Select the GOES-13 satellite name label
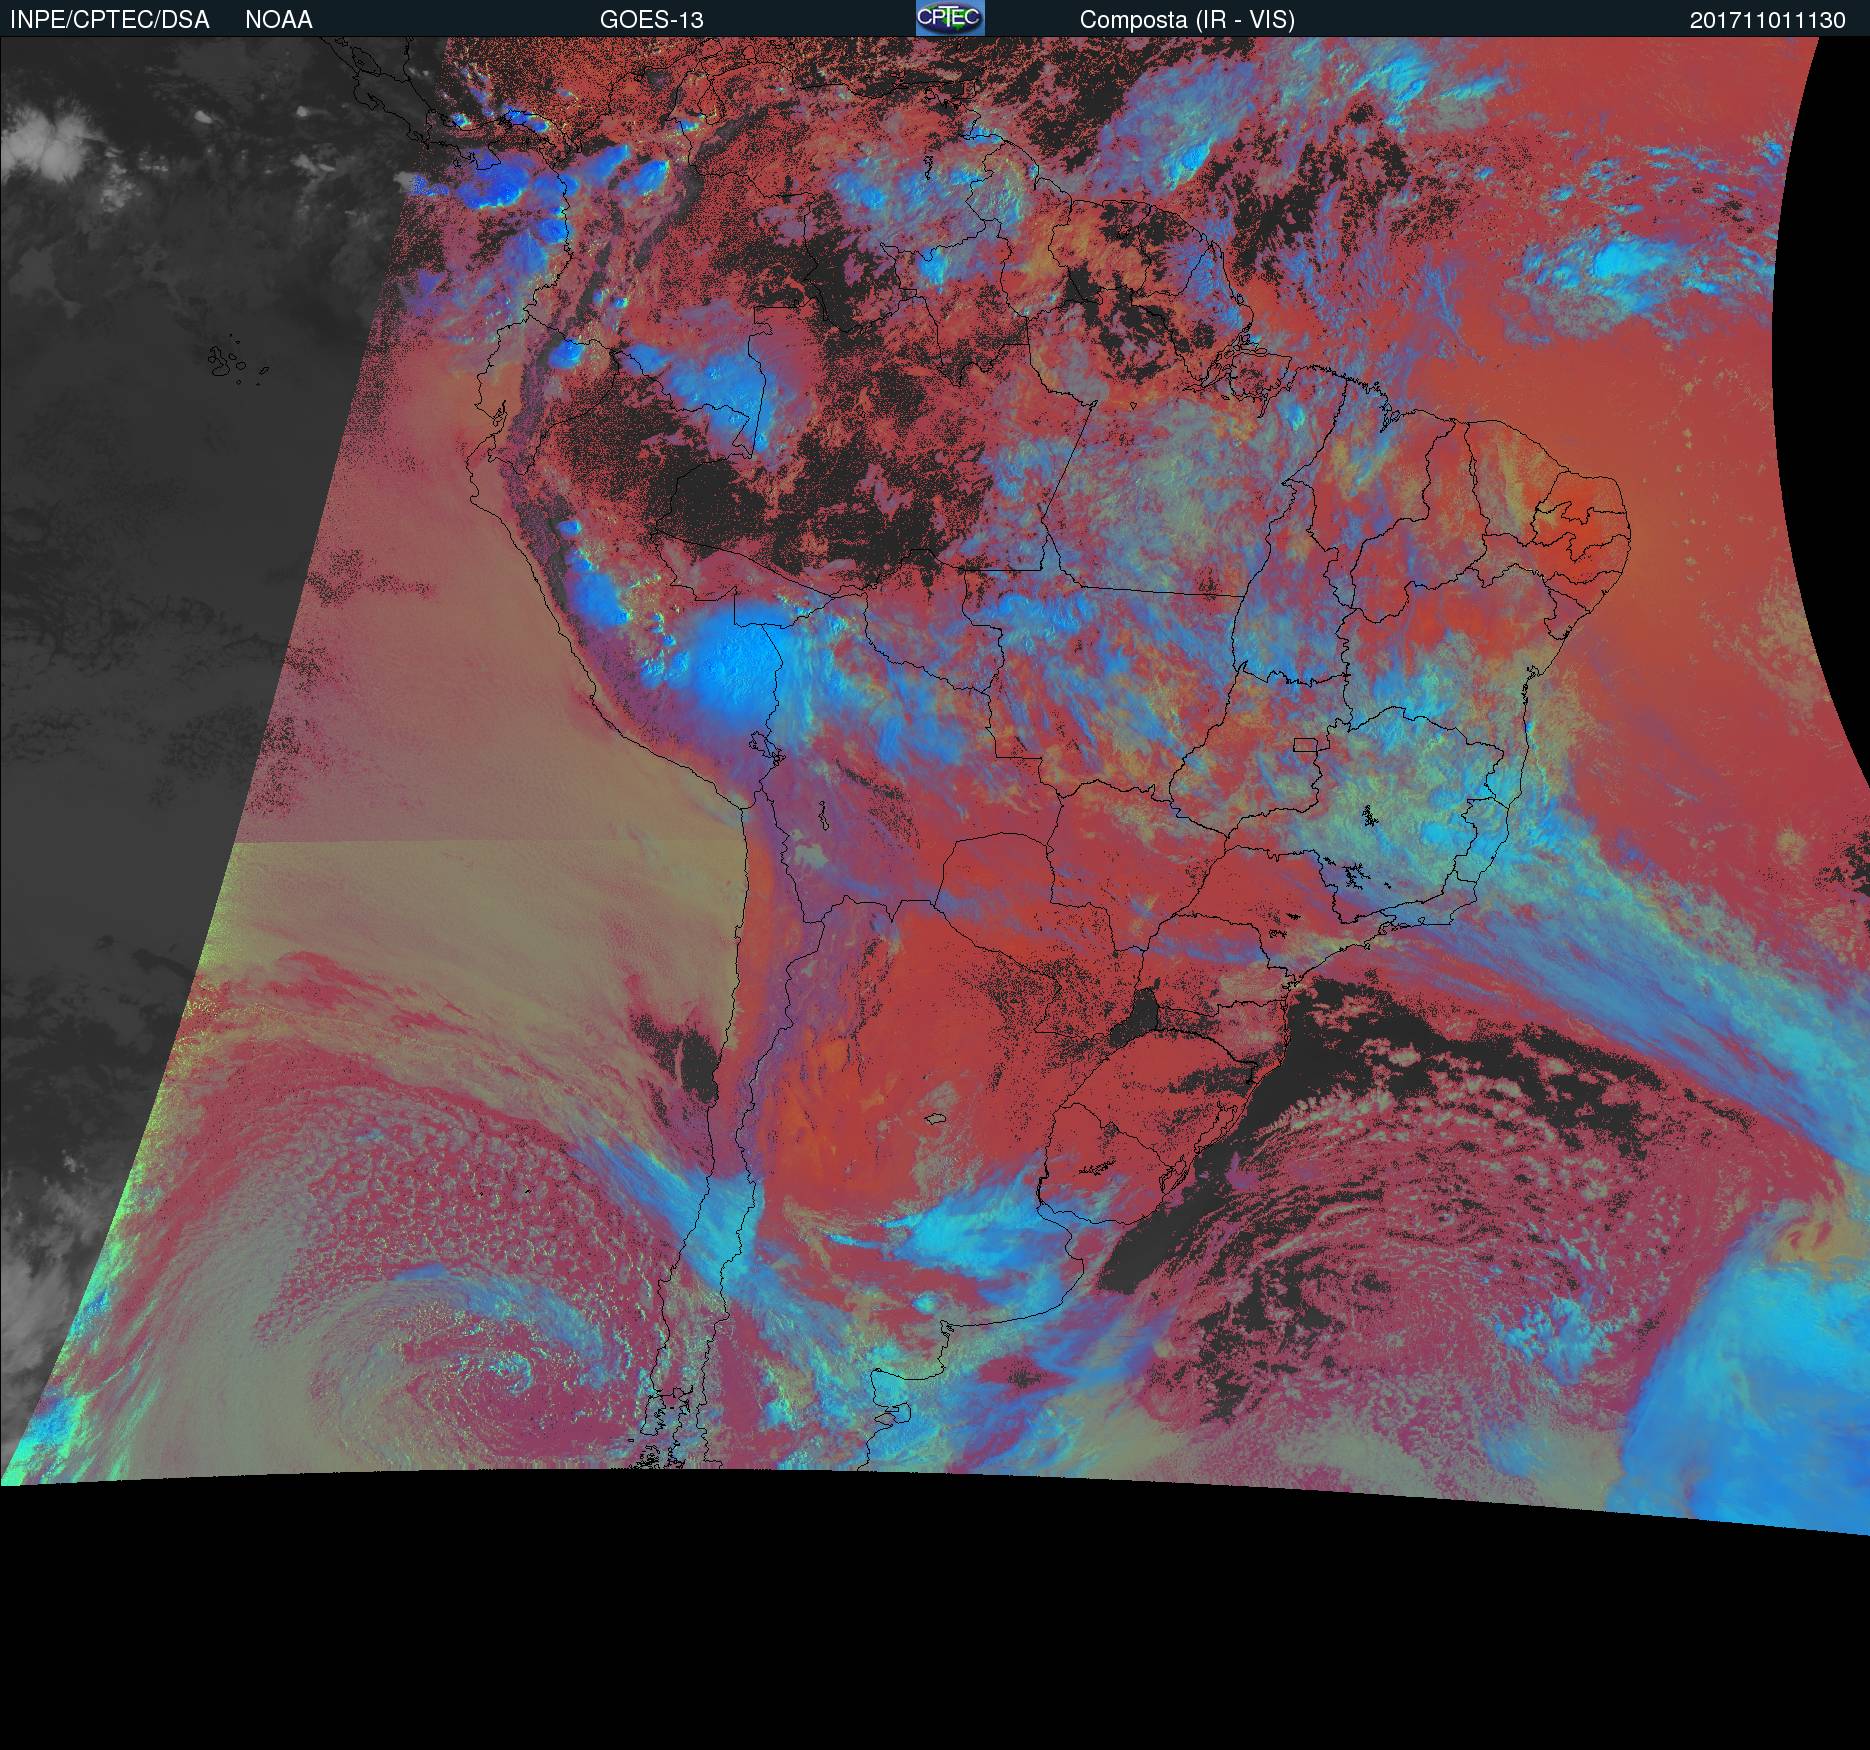Viewport: 1870px width, 1750px height. [x=651, y=20]
